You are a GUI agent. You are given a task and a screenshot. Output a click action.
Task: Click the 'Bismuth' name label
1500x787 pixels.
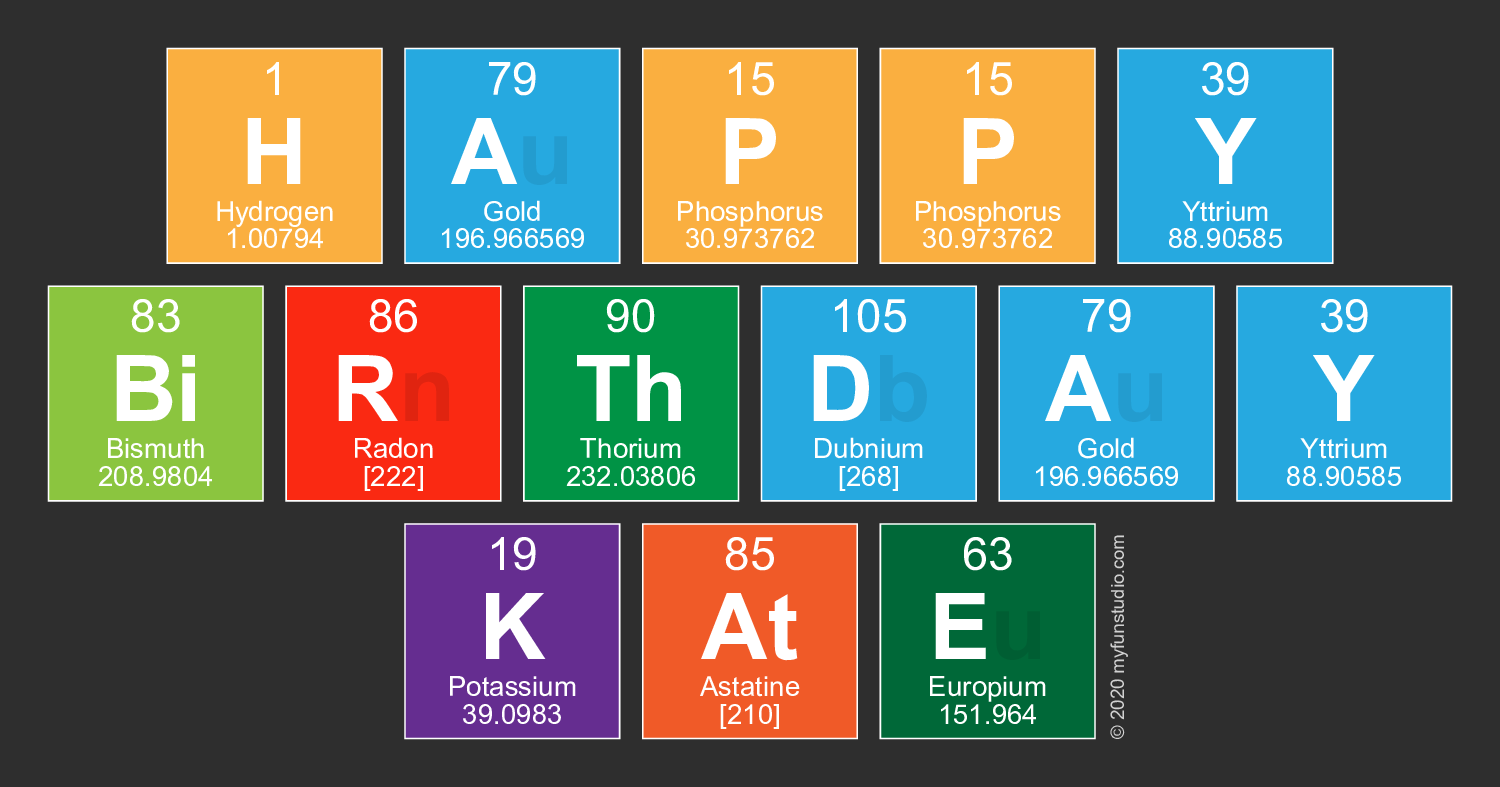[x=156, y=449]
